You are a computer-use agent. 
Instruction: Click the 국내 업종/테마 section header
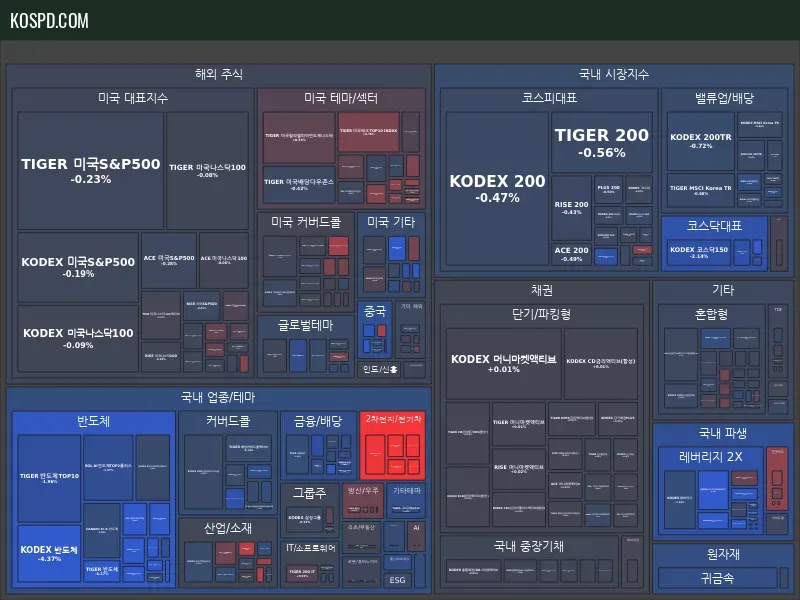[x=218, y=397]
